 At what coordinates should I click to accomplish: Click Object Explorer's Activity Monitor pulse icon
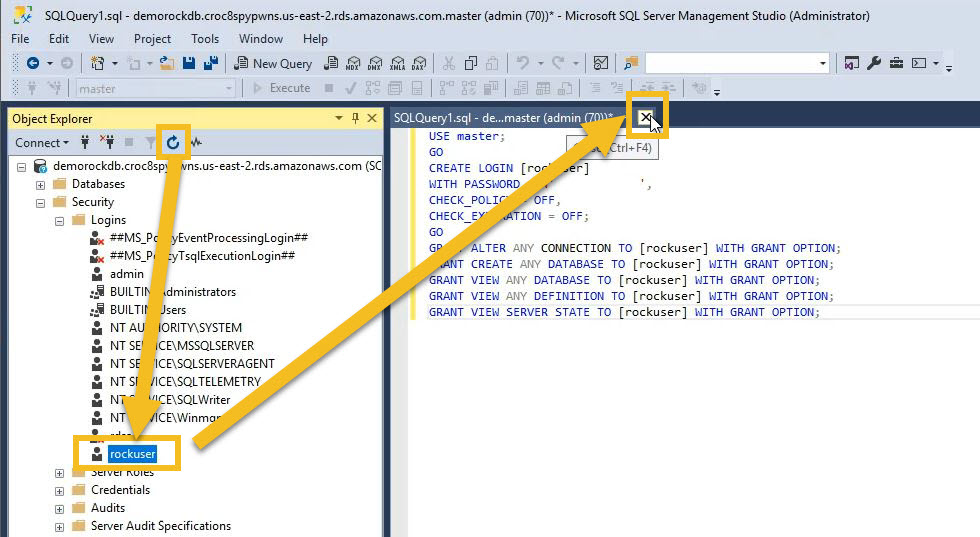click(196, 143)
